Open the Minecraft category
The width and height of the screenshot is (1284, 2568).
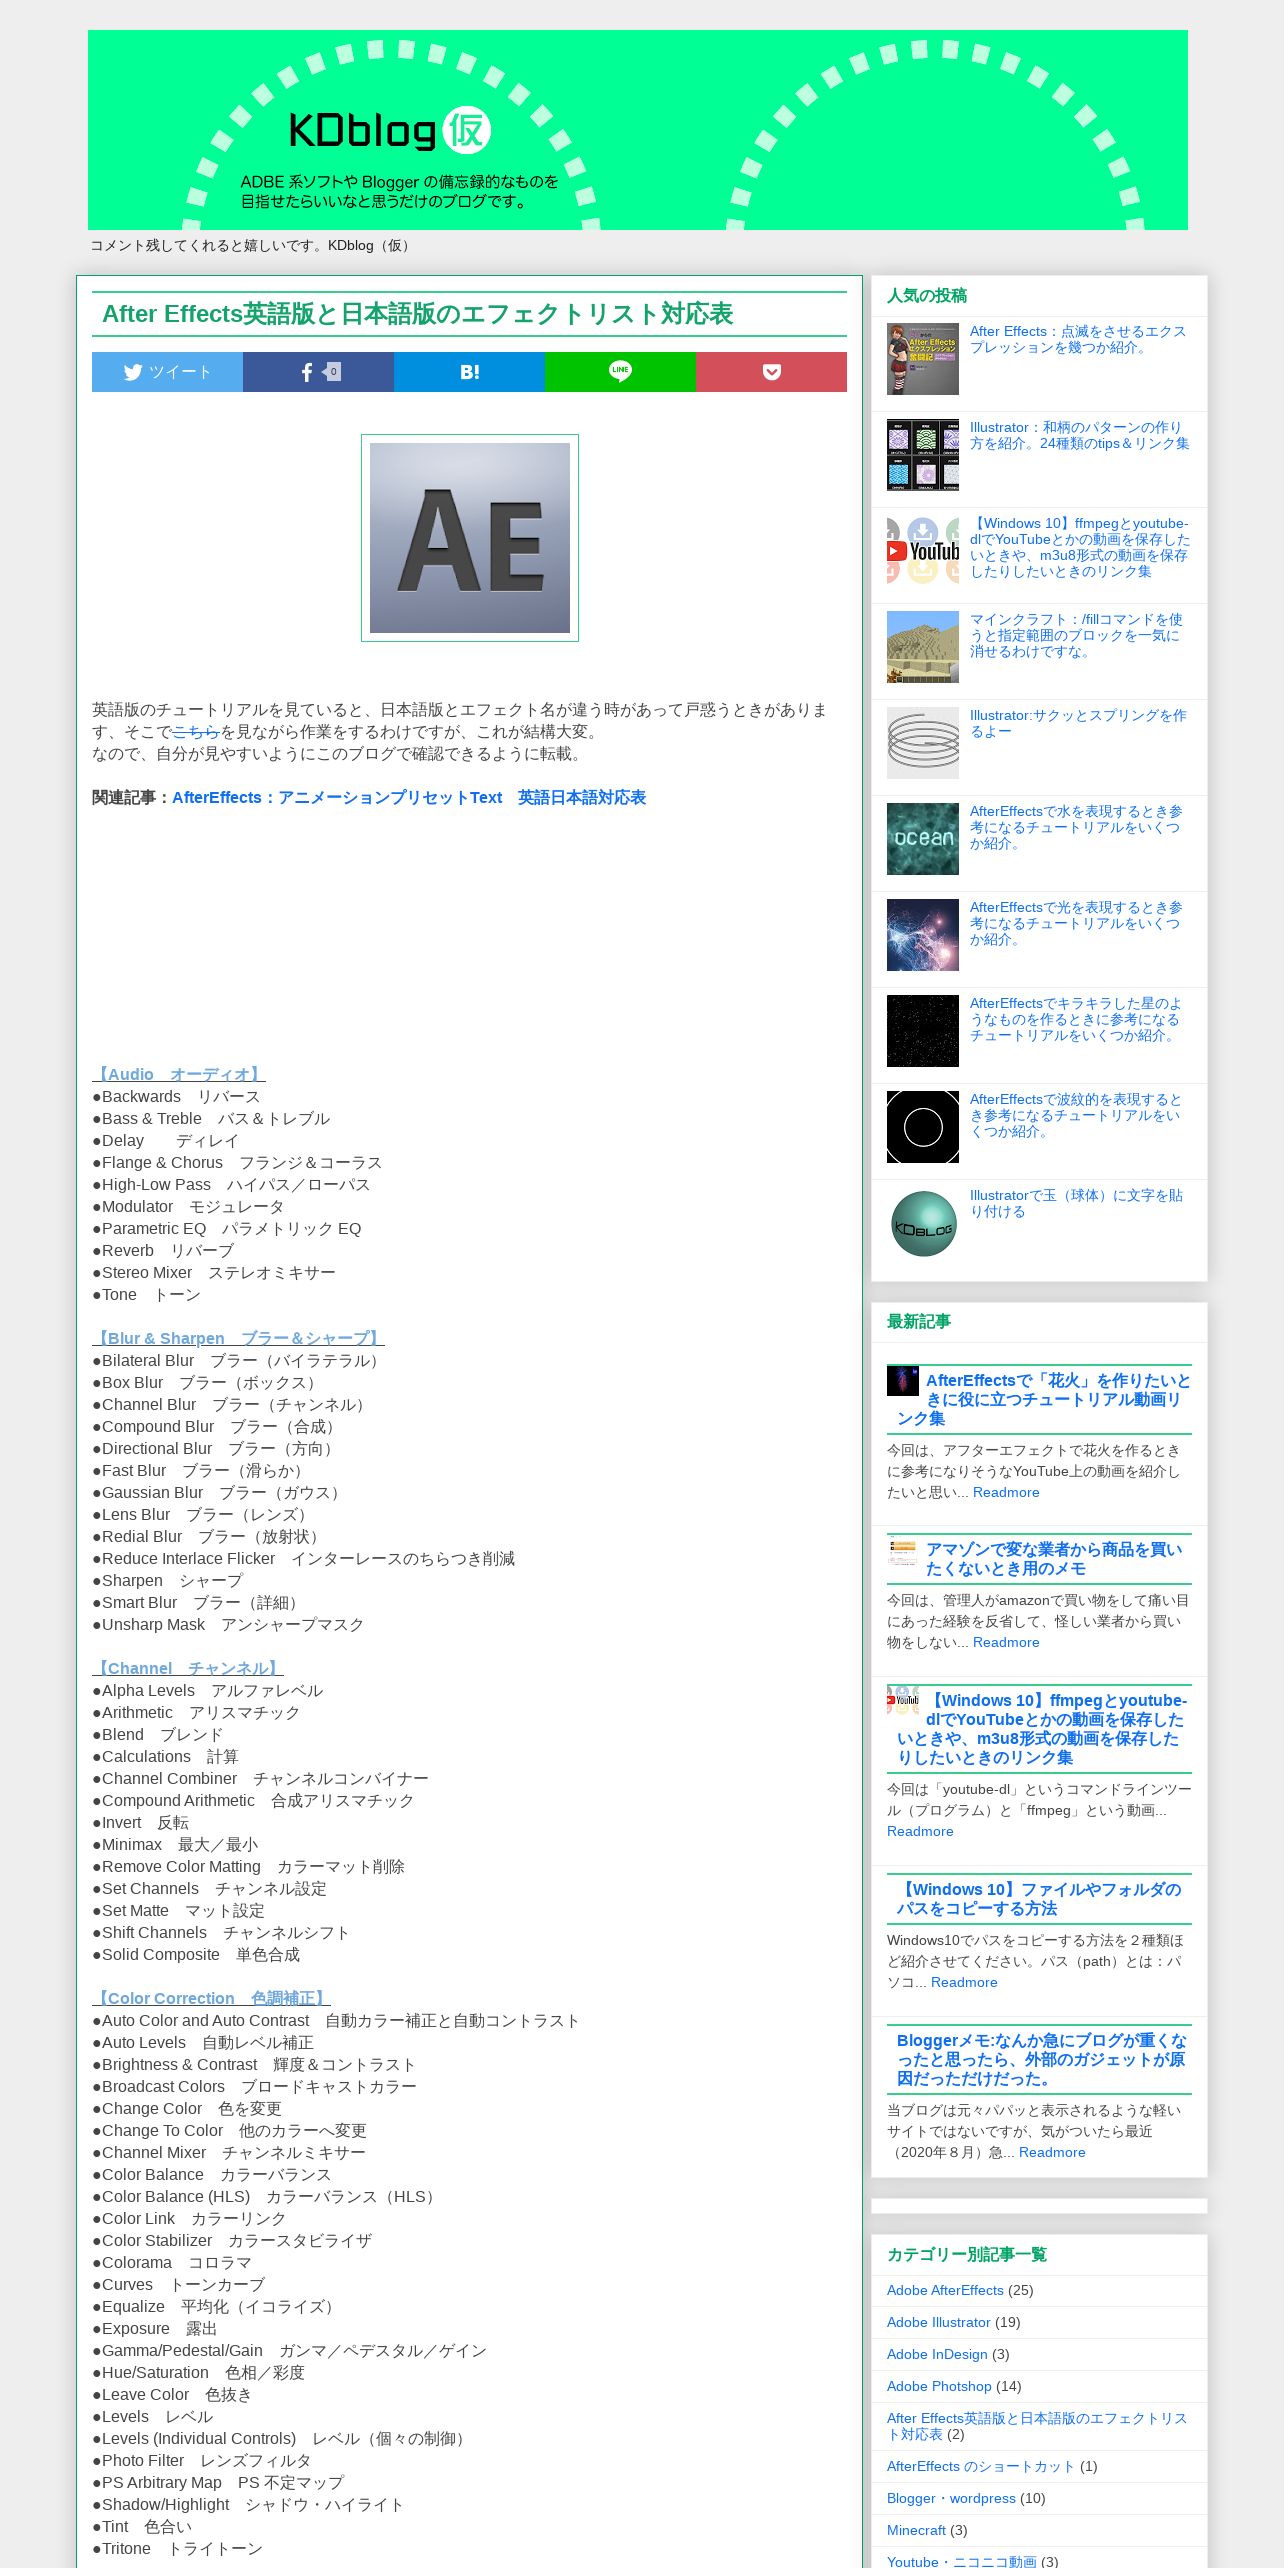916,2530
